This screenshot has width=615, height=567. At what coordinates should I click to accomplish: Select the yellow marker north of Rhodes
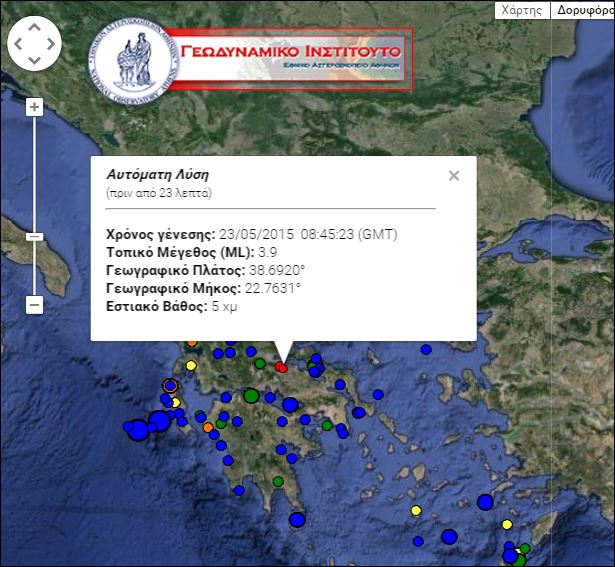[x=507, y=524]
